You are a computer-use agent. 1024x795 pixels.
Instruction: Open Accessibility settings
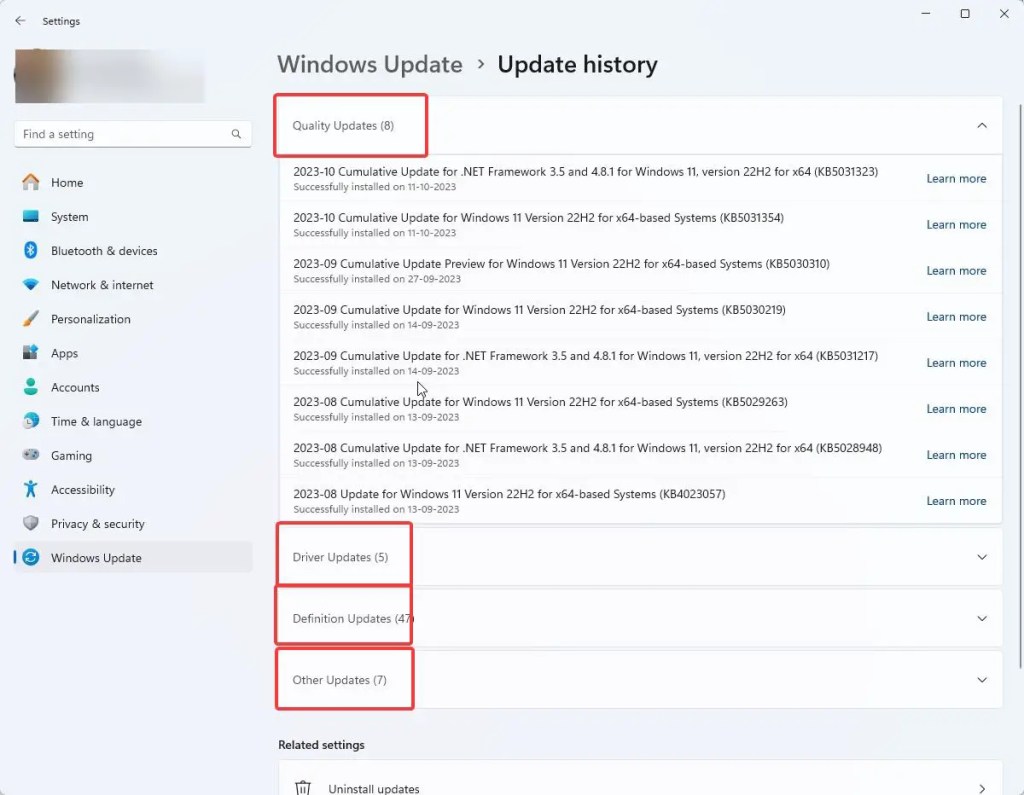coord(31,490)
